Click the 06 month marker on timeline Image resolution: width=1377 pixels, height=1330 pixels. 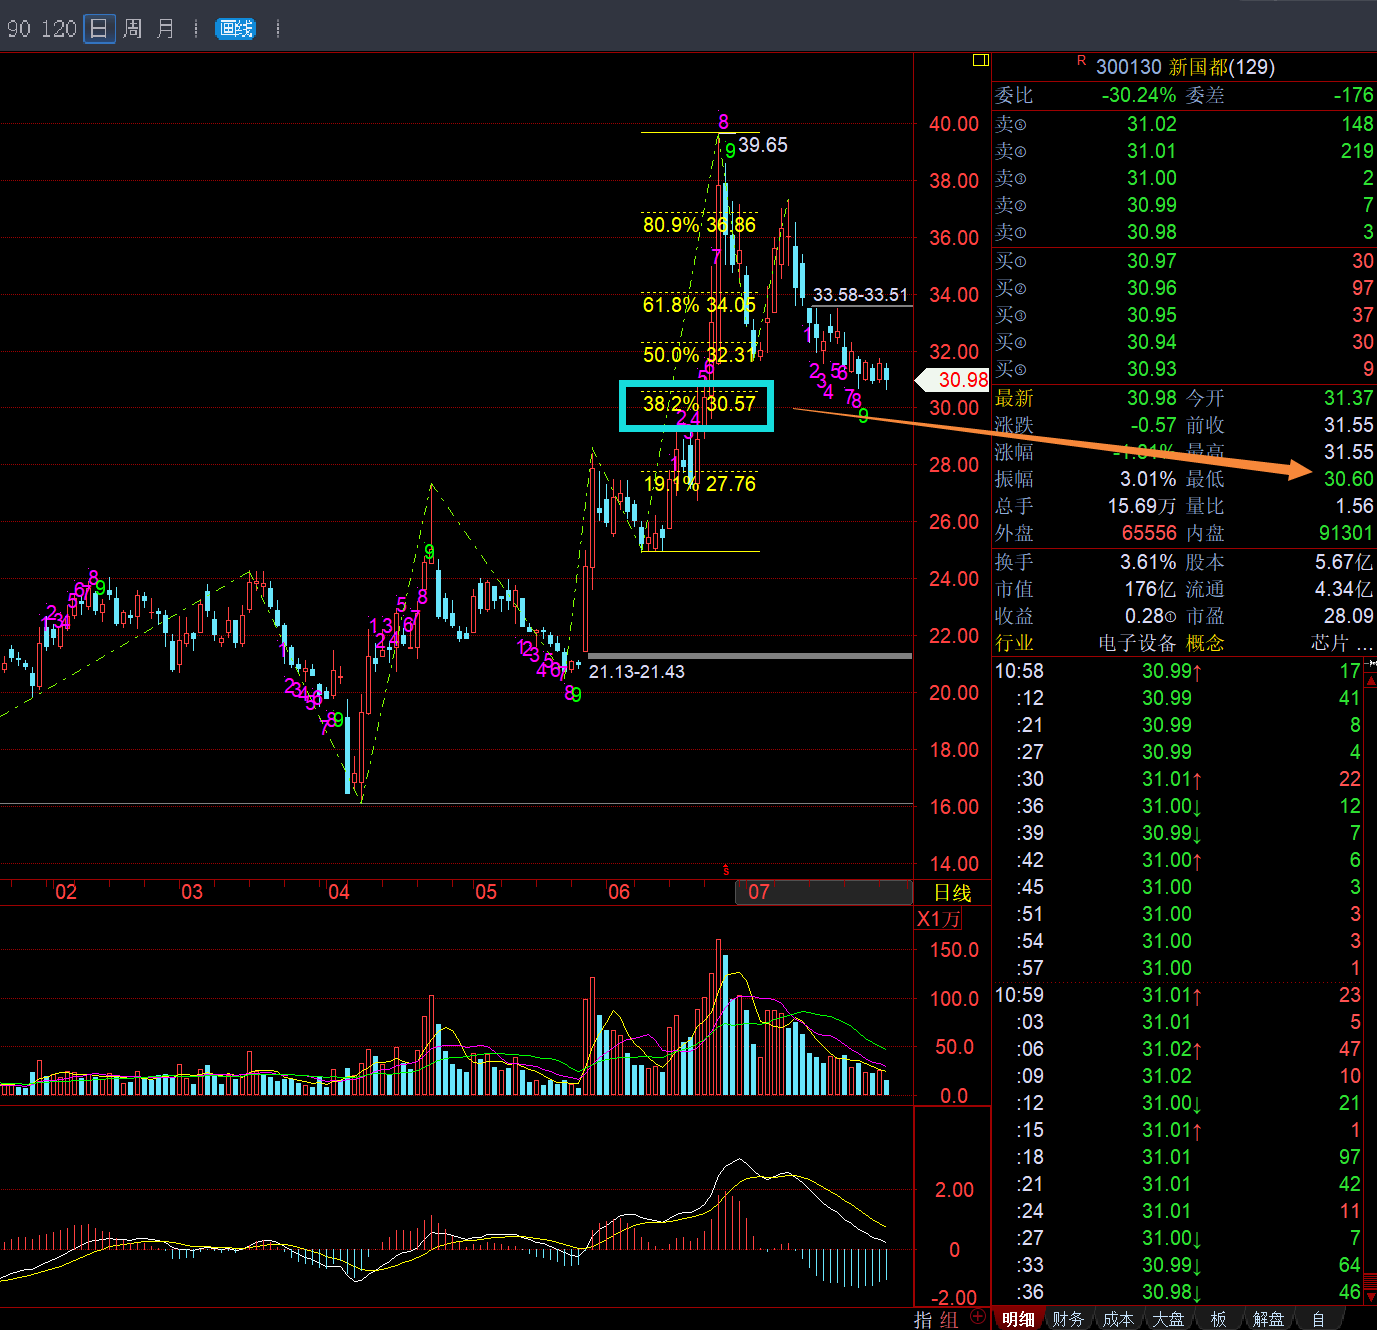pos(619,892)
